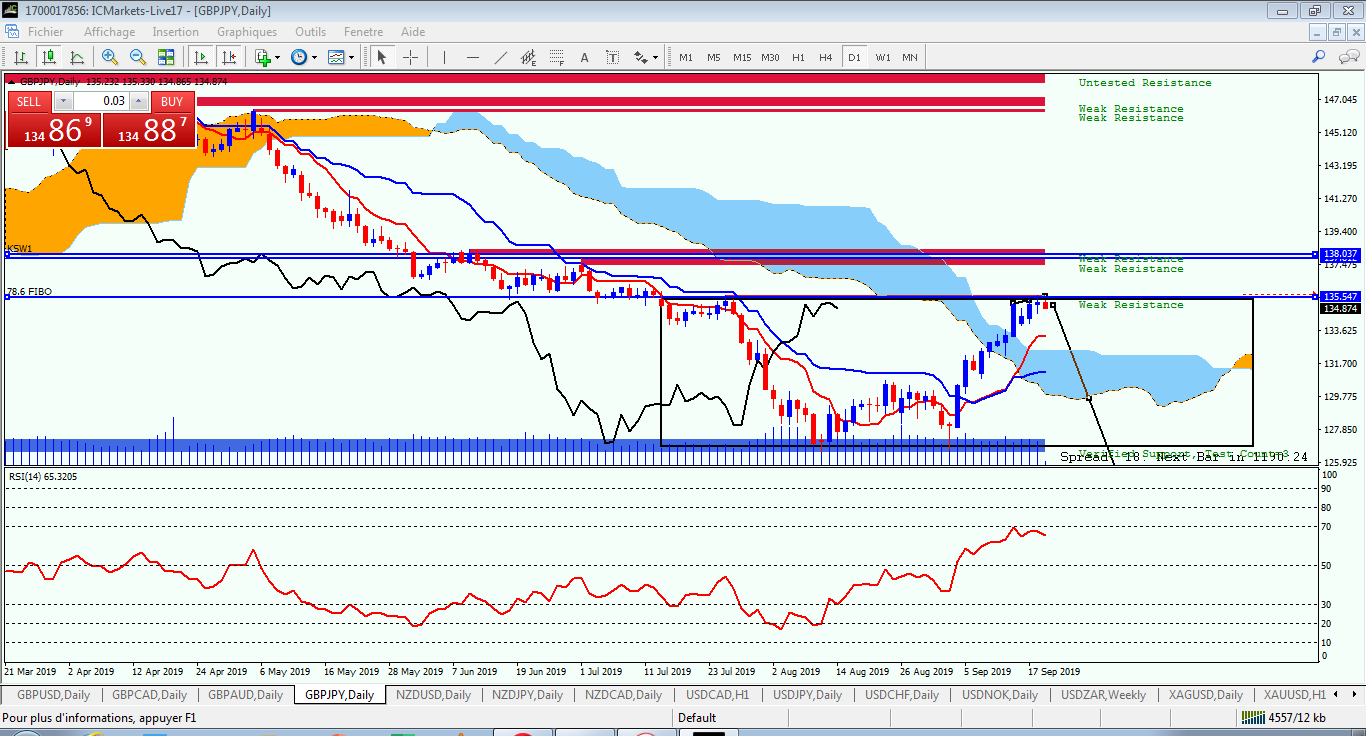Open the Aide menu
This screenshot has height=736, width=1366.
pyautogui.click(x=413, y=32)
